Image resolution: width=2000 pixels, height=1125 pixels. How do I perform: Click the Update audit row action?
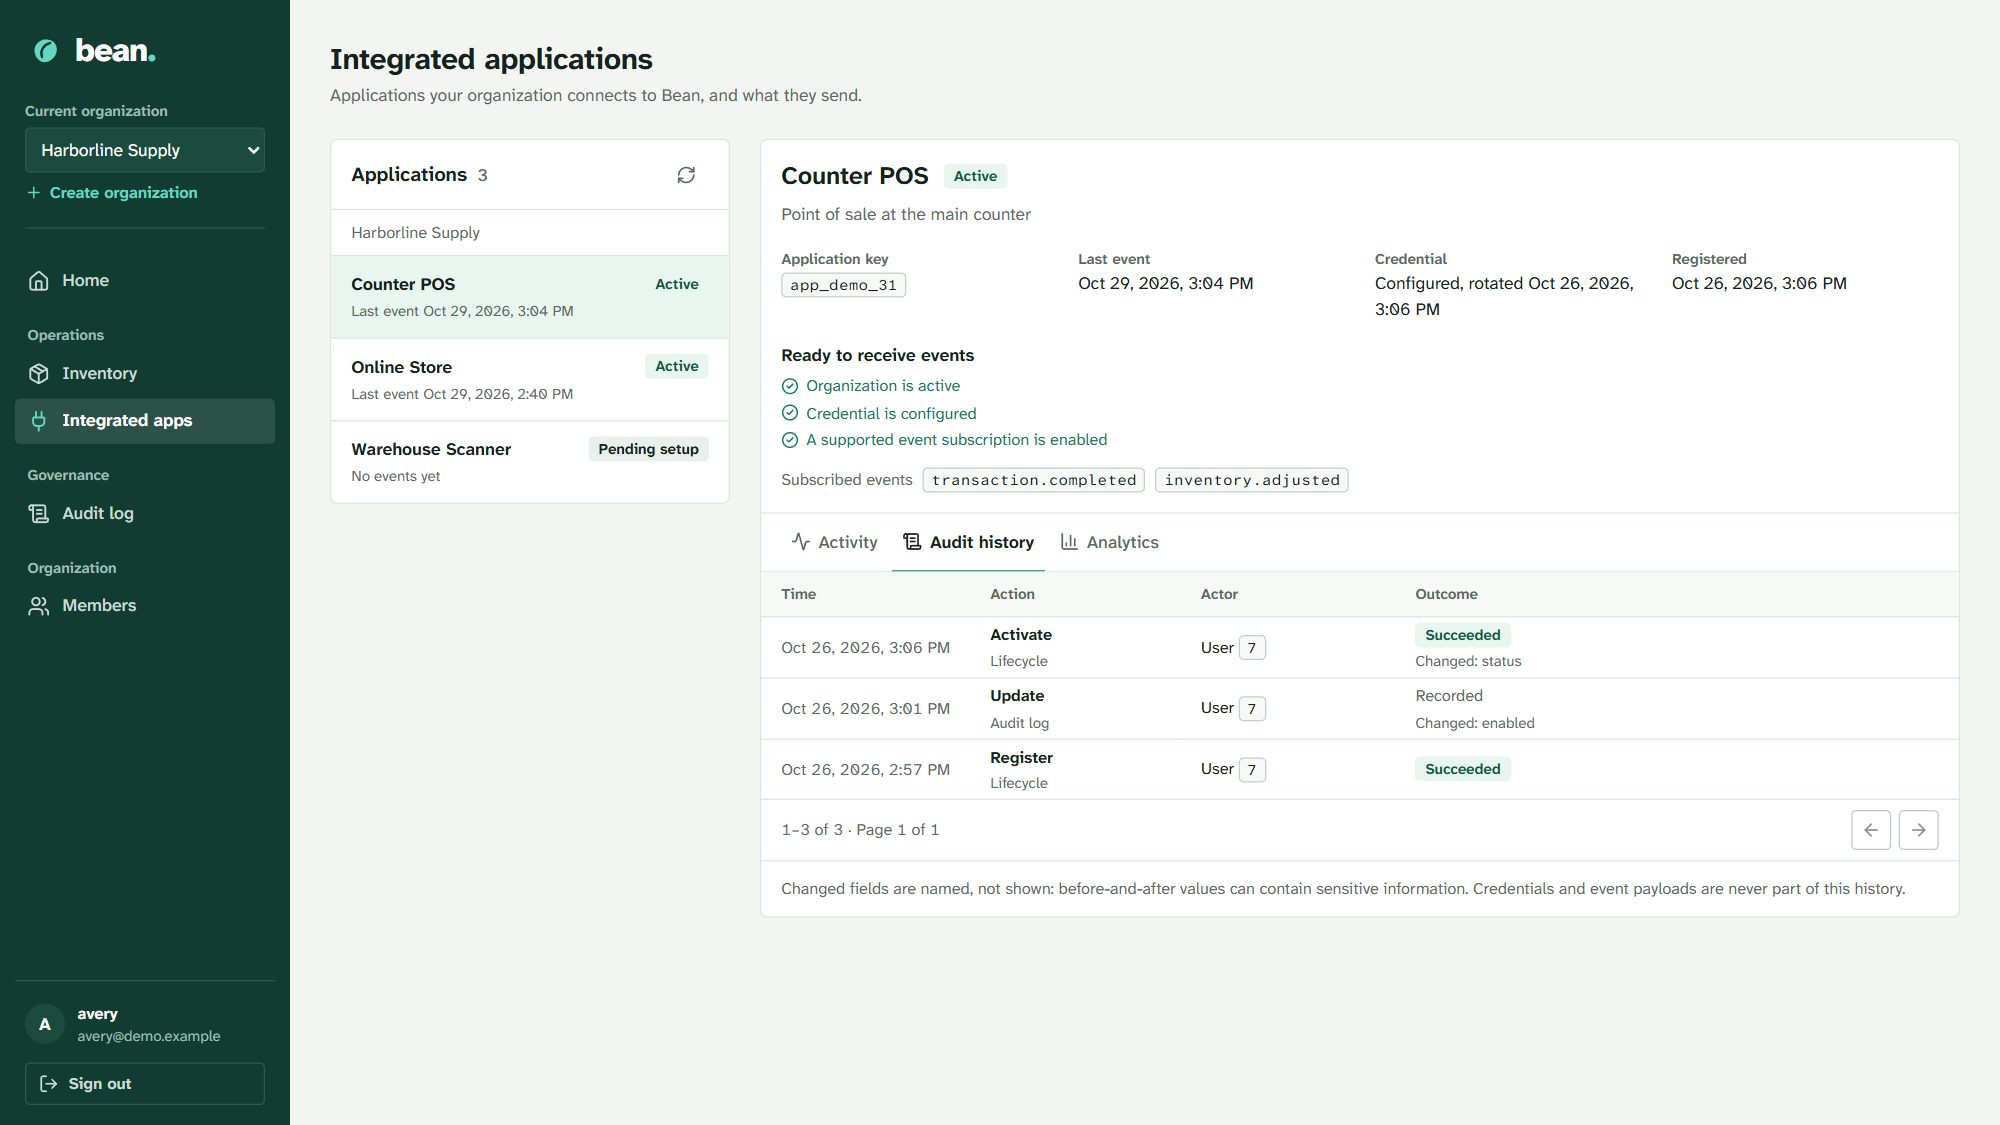pyautogui.click(x=1017, y=696)
